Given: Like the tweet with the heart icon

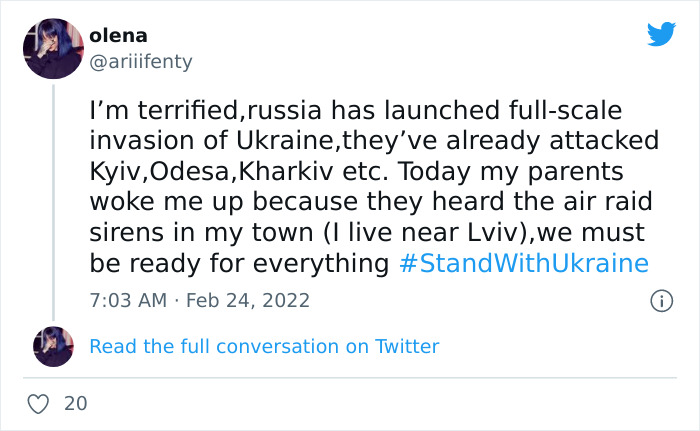Looking at the screenshot, I should pos(40,404).
